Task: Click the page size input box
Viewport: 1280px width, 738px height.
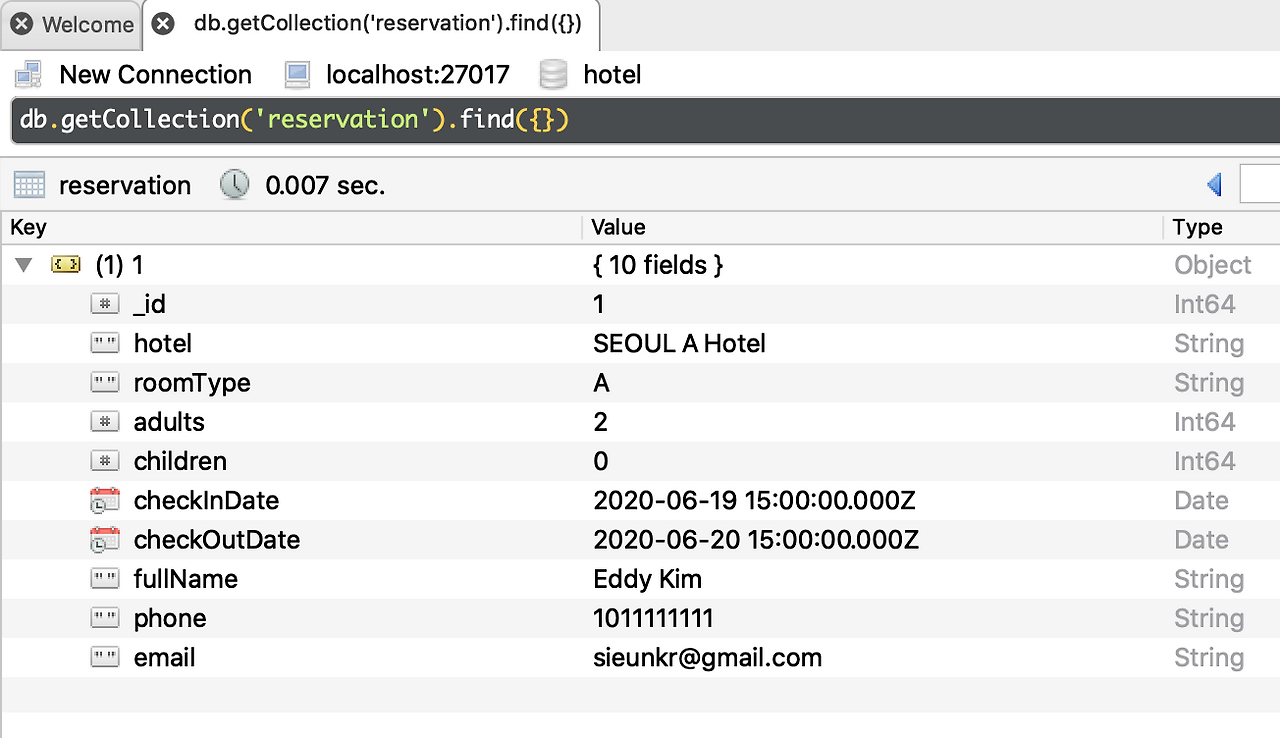Action: tap(1261, 184)
